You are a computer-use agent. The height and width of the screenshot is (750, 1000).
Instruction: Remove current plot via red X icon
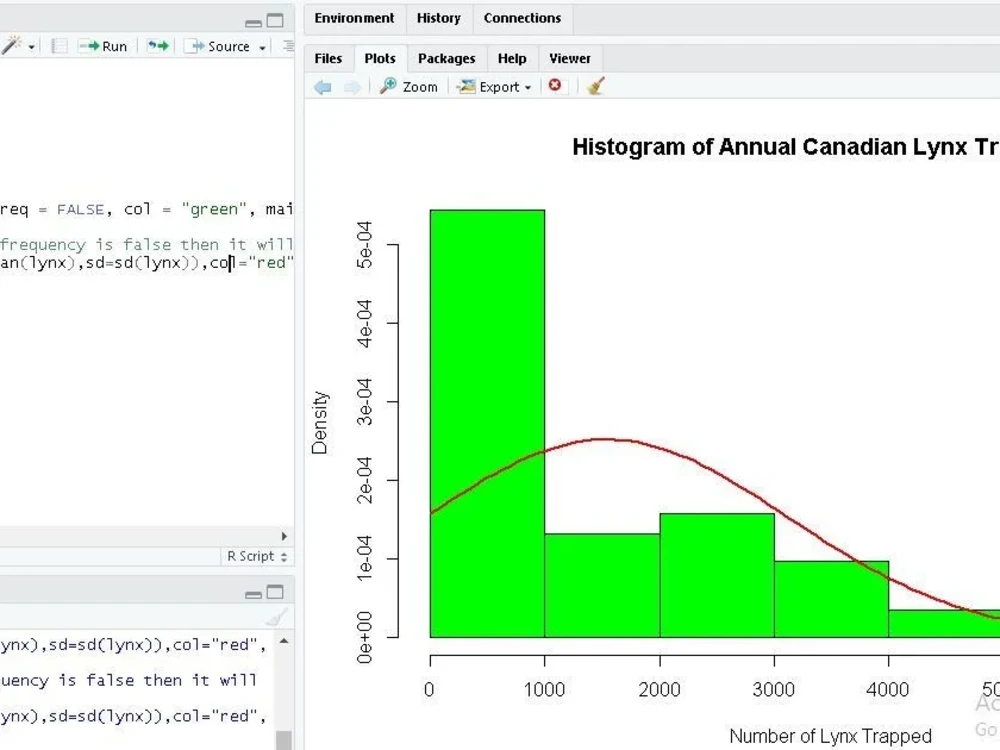tap(557, 86)
